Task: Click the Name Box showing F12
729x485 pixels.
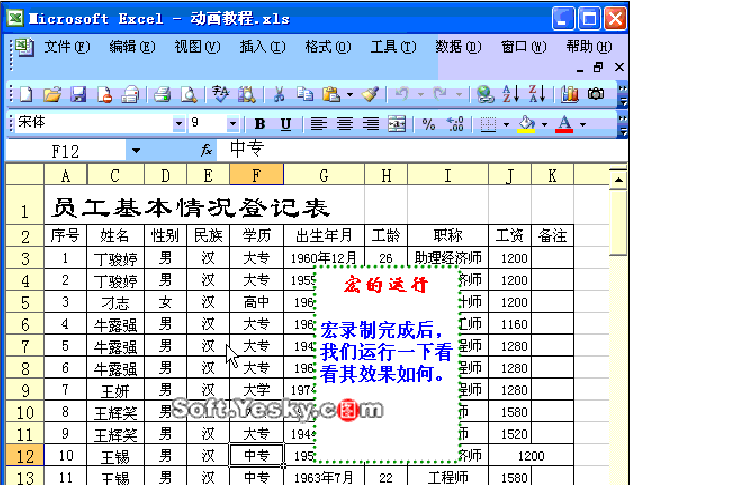Action: click(x=65, y=151)
